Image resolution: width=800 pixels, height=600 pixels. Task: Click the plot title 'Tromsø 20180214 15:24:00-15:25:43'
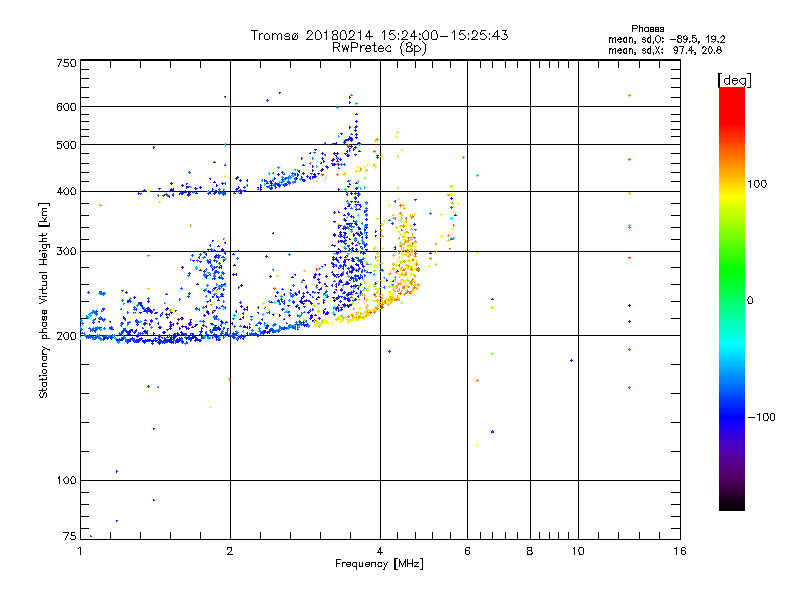point(379,35)
